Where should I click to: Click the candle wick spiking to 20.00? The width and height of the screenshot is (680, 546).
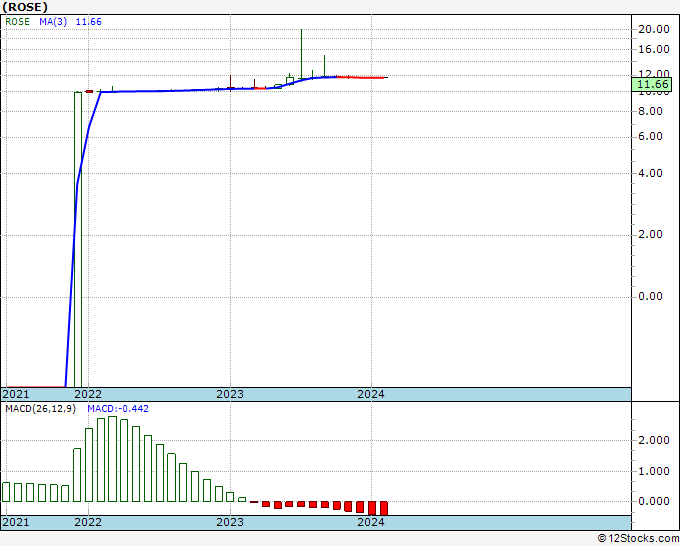pos(301,54)
